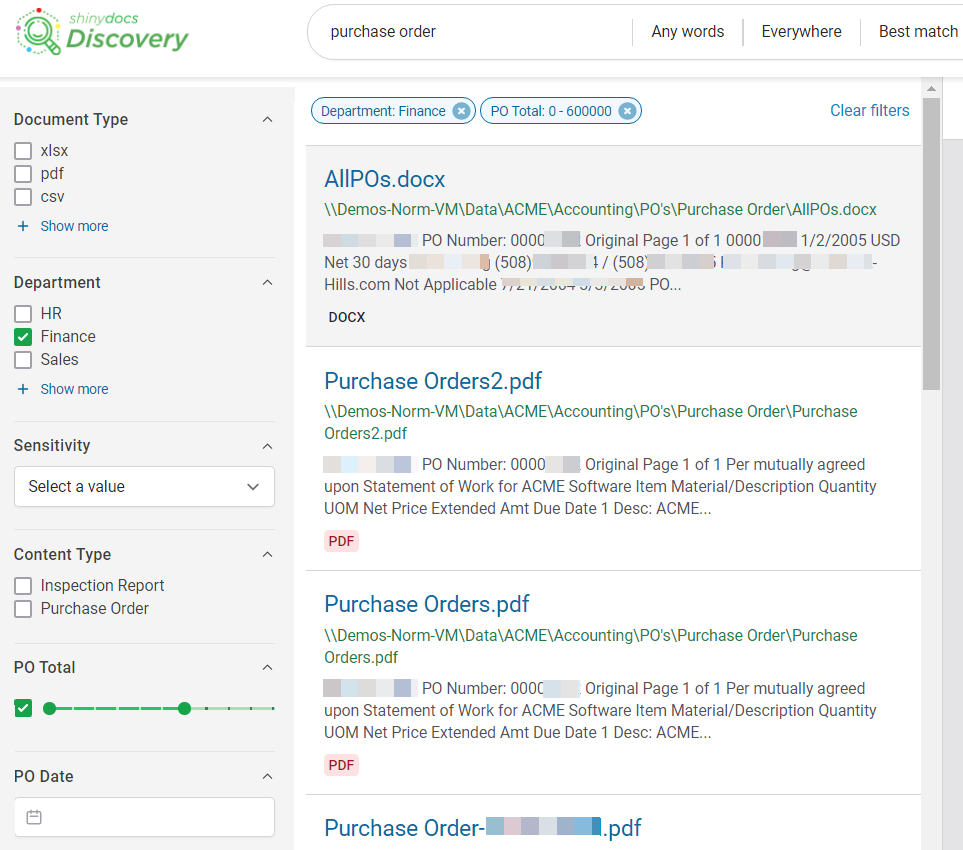The width and height of the screenshot is (963, 850).
Task: Uncheck the Finance department filter
Action: 23,337
